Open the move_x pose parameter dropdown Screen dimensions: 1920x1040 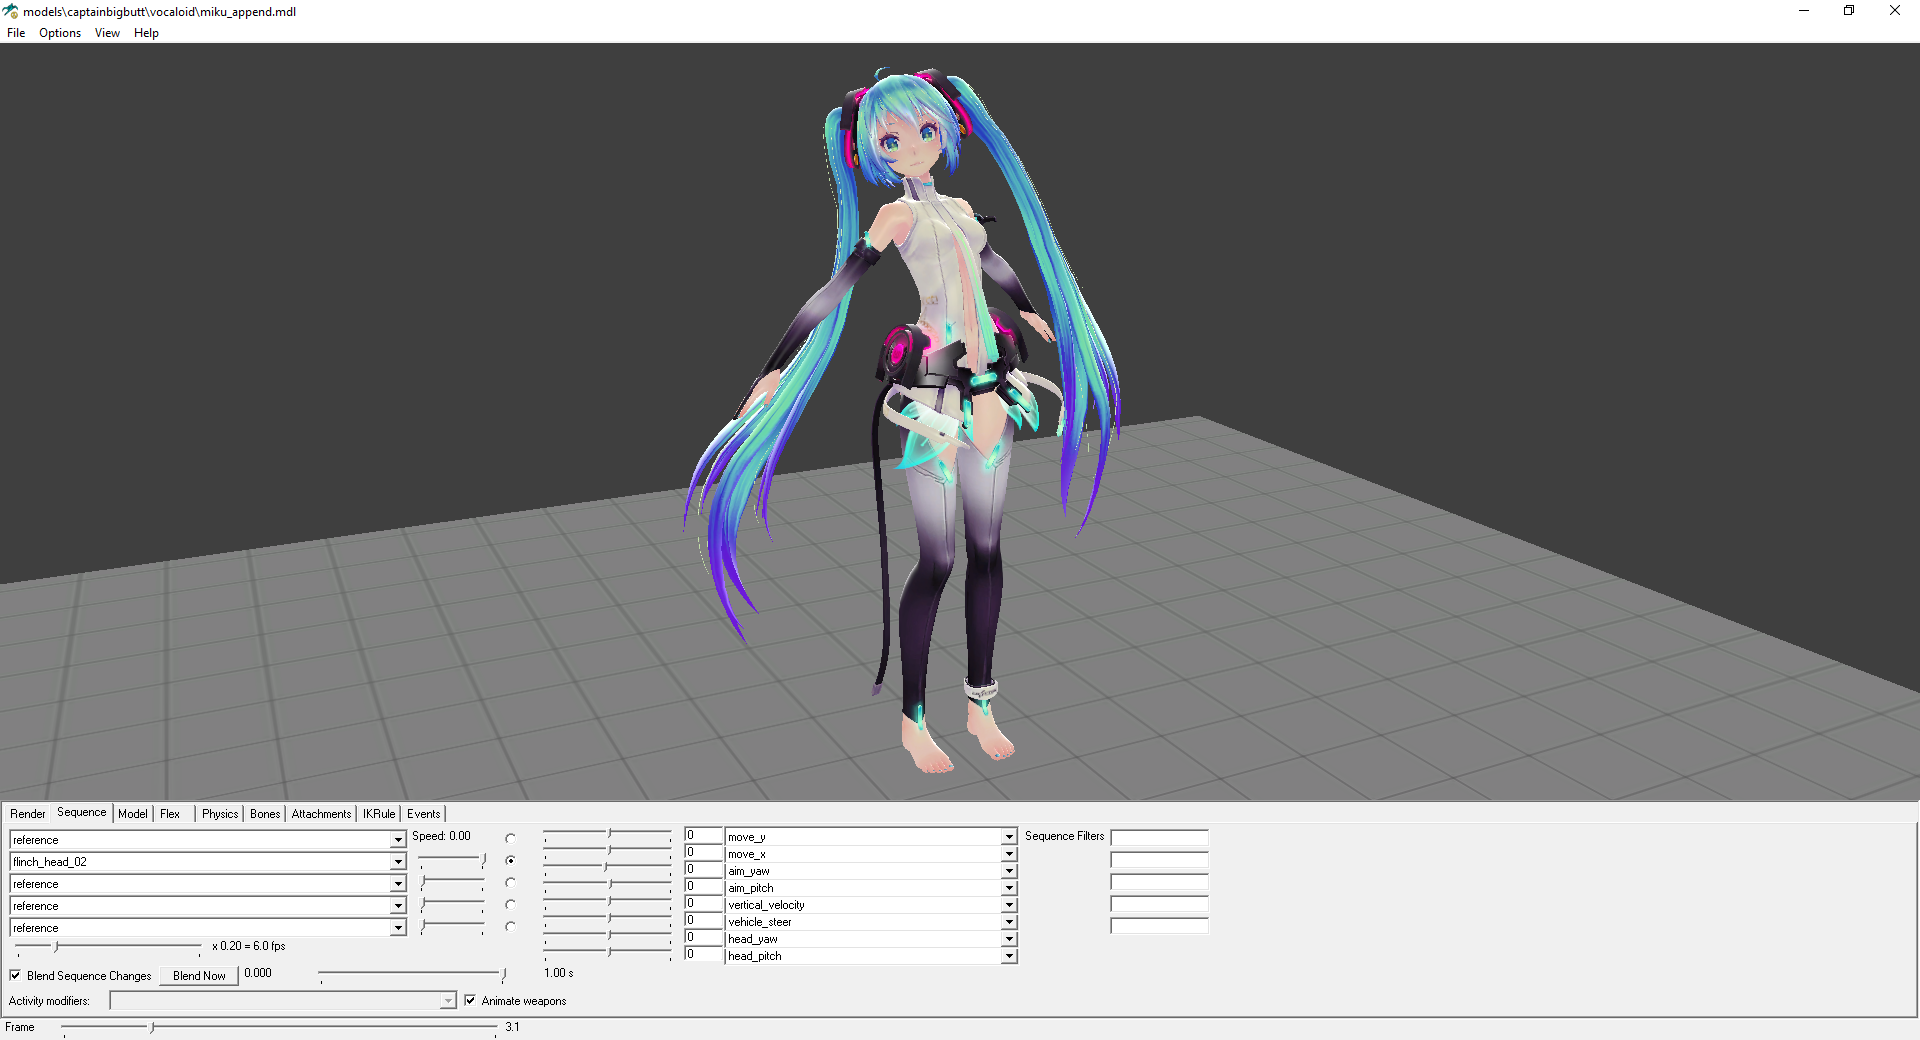(x=1009, y=854)
